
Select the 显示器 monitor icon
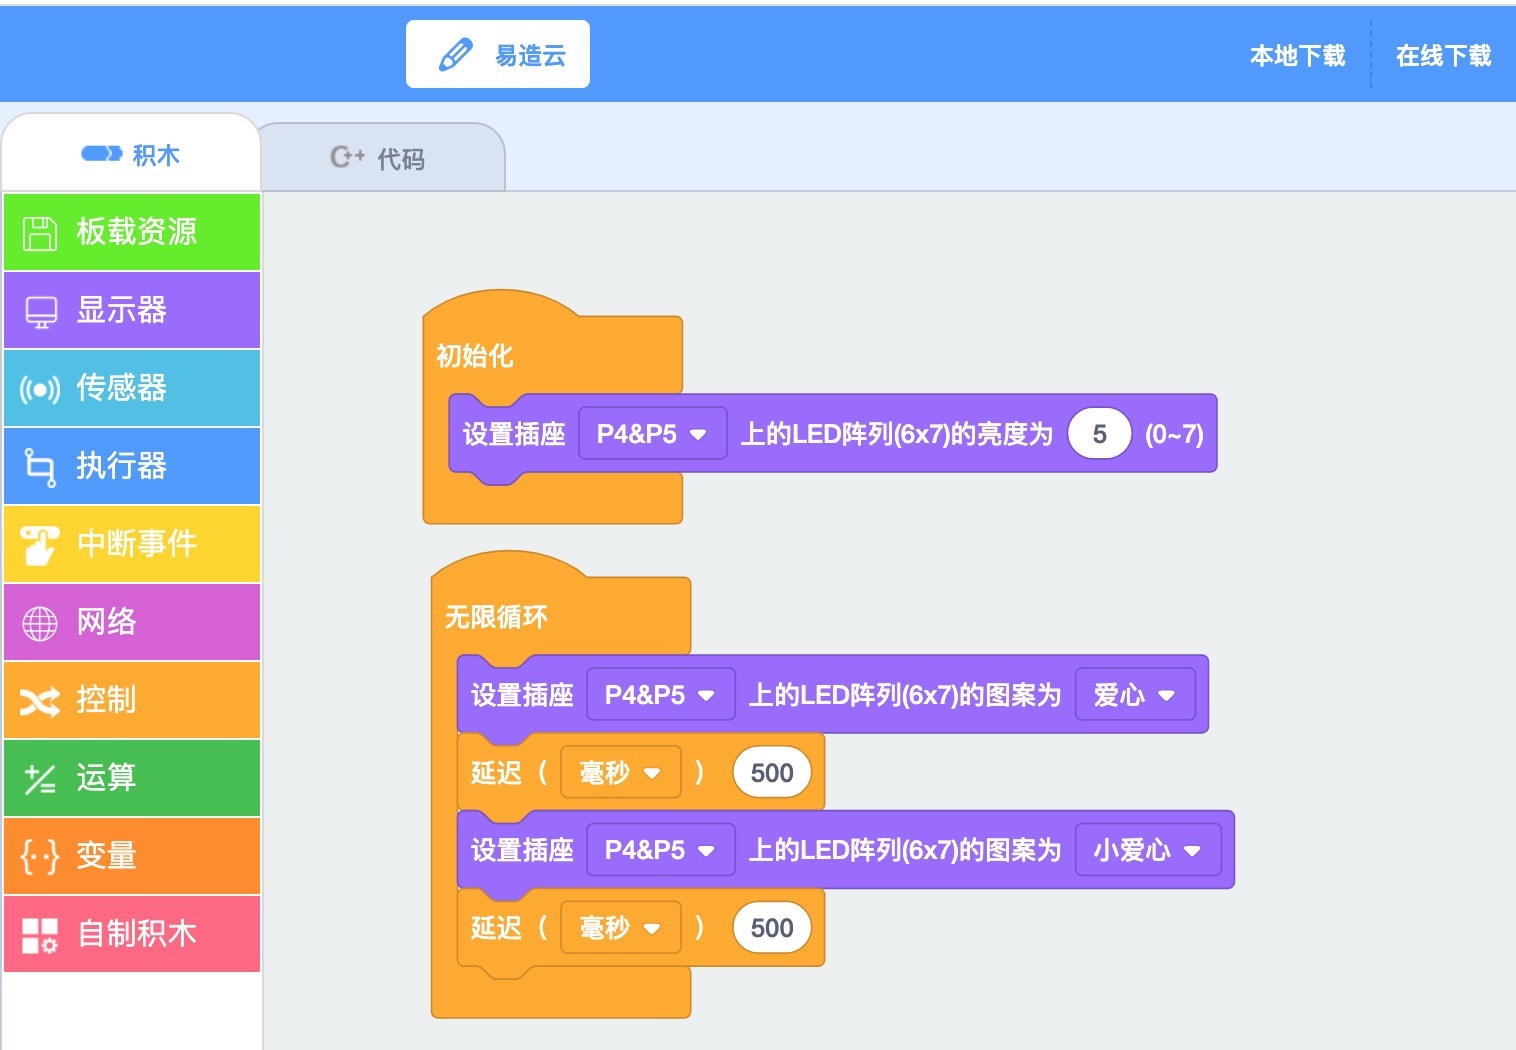pos(41,311)
